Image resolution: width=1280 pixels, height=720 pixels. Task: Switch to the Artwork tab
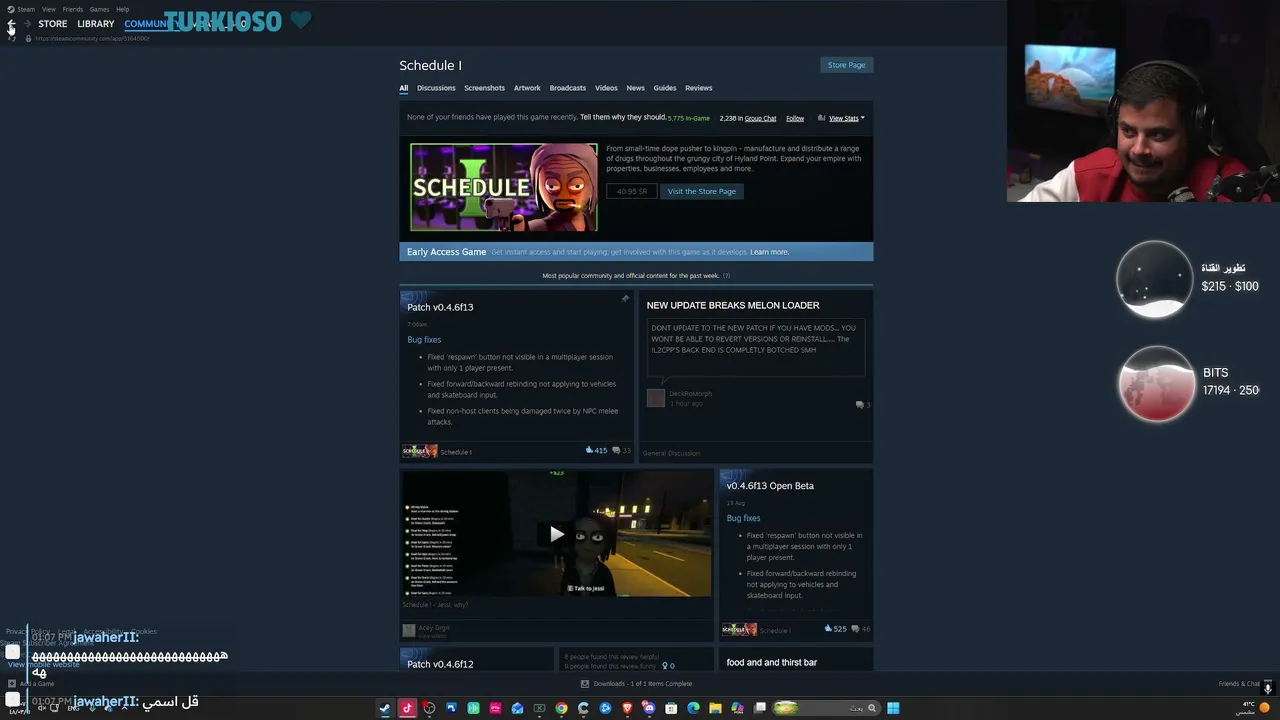coord(527,88)
